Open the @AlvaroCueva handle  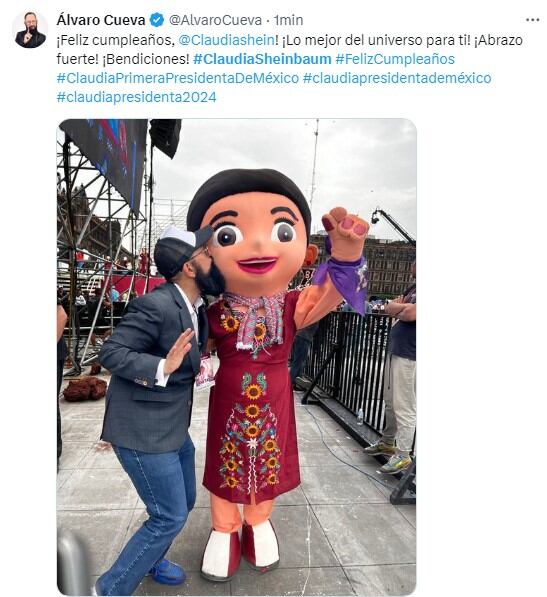(215, 20)
